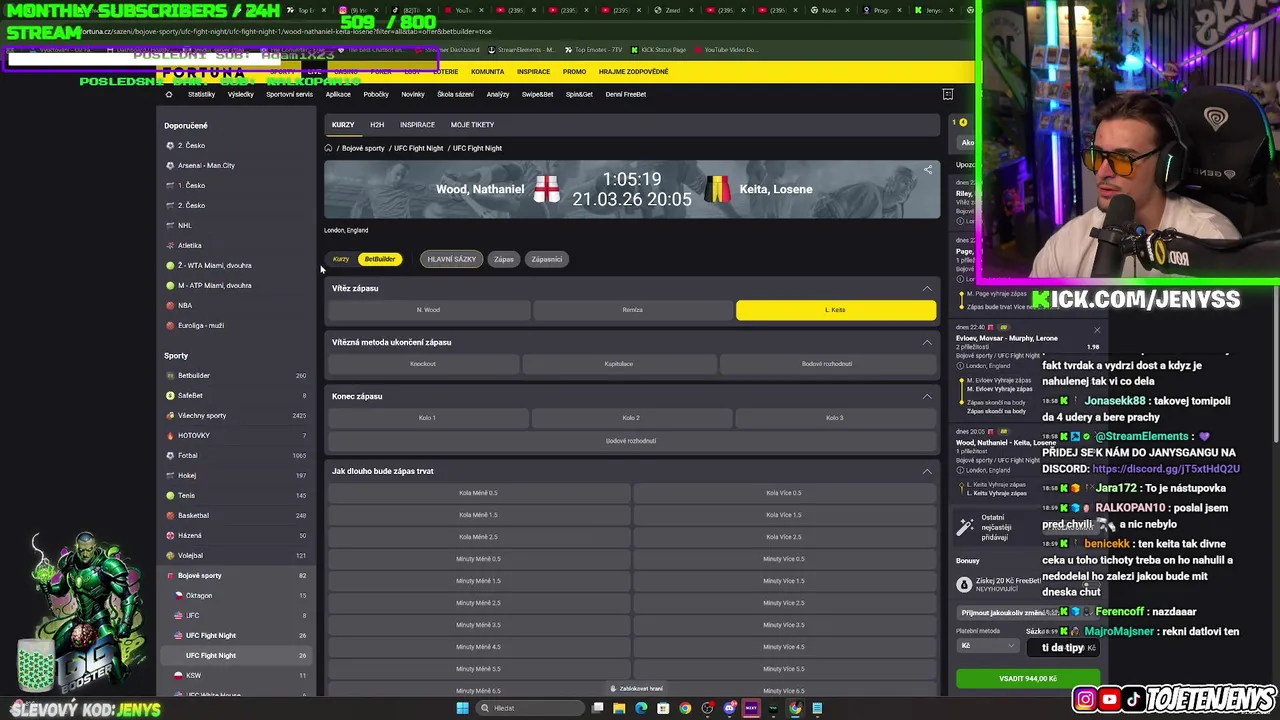Open Tenis sport category
The height and width of the screenshot is (720, 1280).
tap(237, 495)
